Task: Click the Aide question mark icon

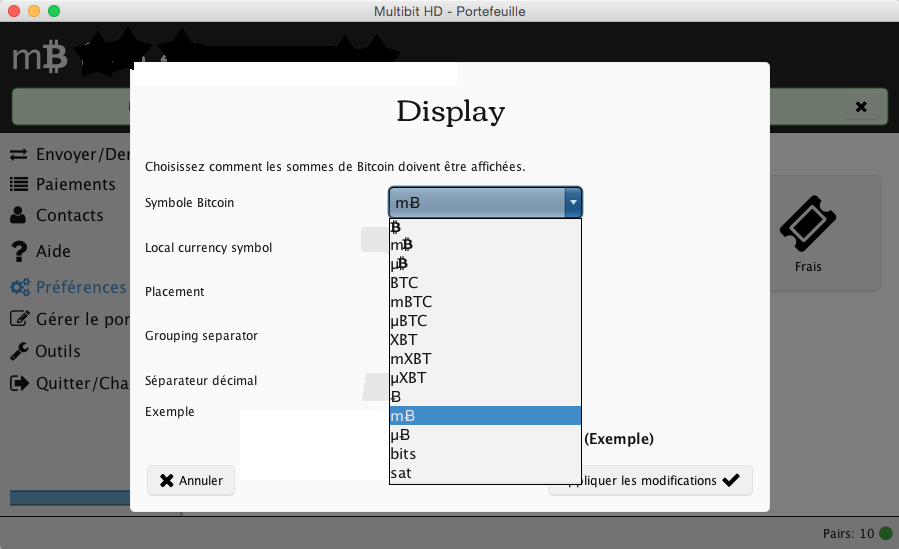Action: coord(19,251)
